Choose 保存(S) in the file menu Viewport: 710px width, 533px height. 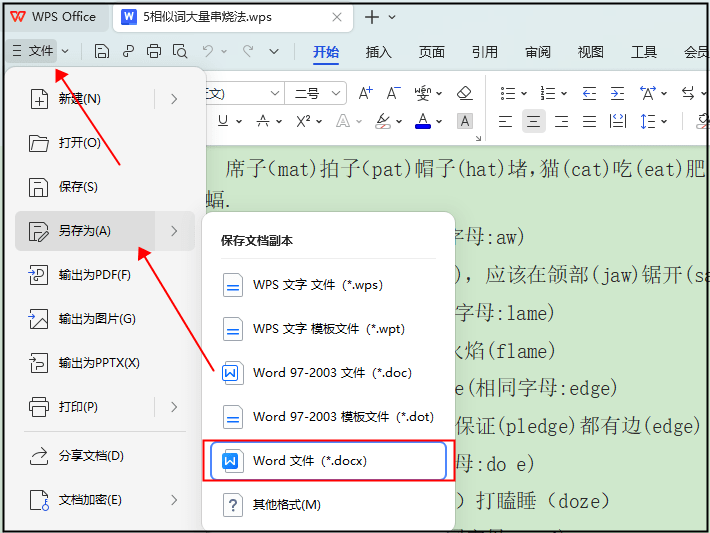105,187
